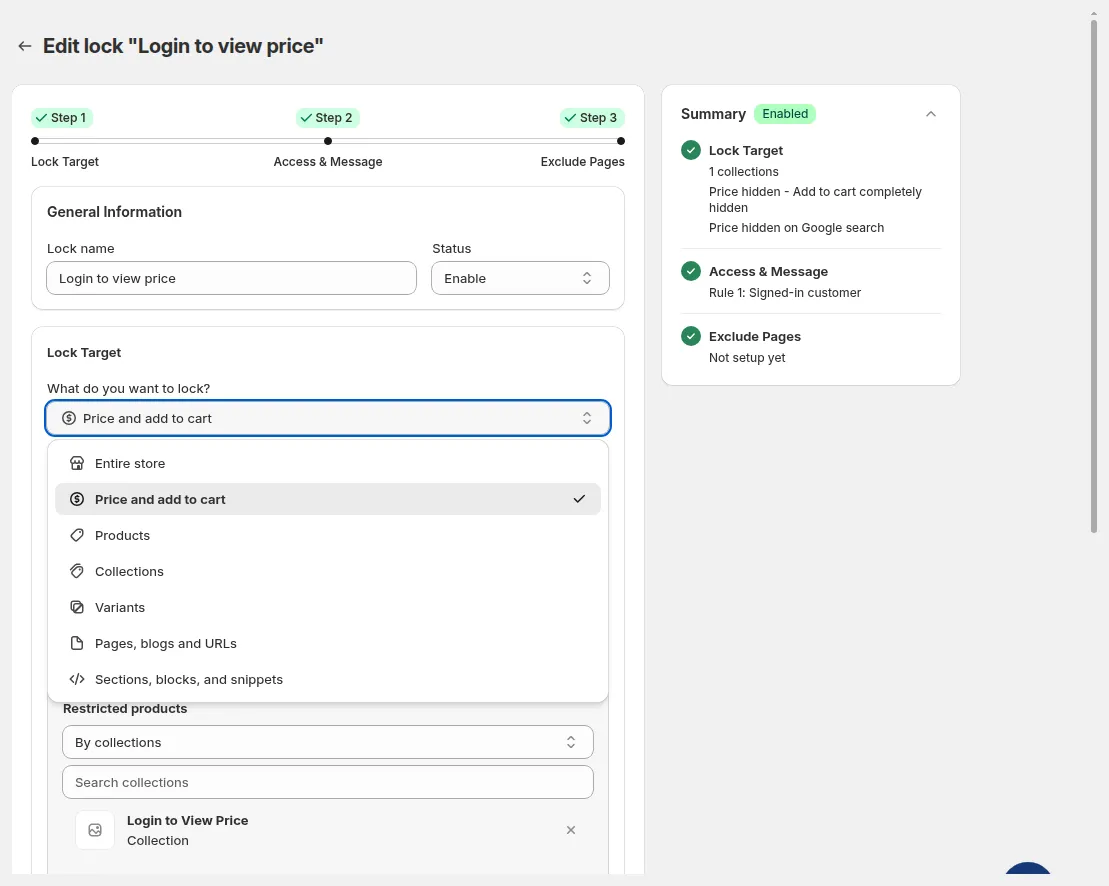
Task: Click the green check beside Lock Target summary
Action: [x=691, y=150]
